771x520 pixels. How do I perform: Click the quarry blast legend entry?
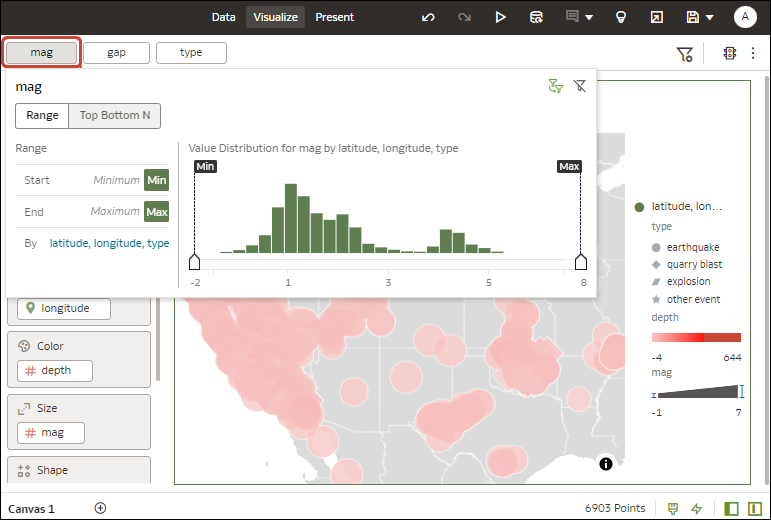pyautogui.click(x=687, y=264)
